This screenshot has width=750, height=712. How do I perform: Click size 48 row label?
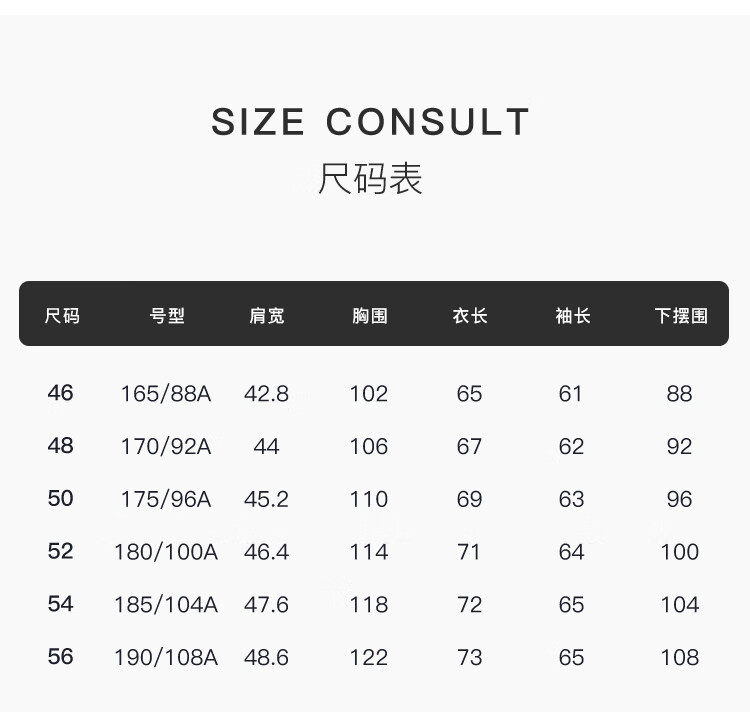coord(60,446)
